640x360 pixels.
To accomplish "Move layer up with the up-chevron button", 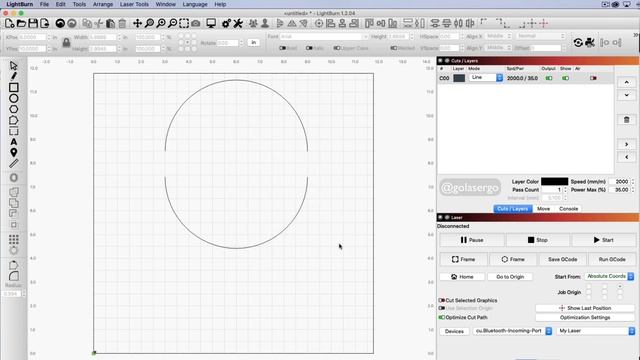I will (x=627, y=82).
